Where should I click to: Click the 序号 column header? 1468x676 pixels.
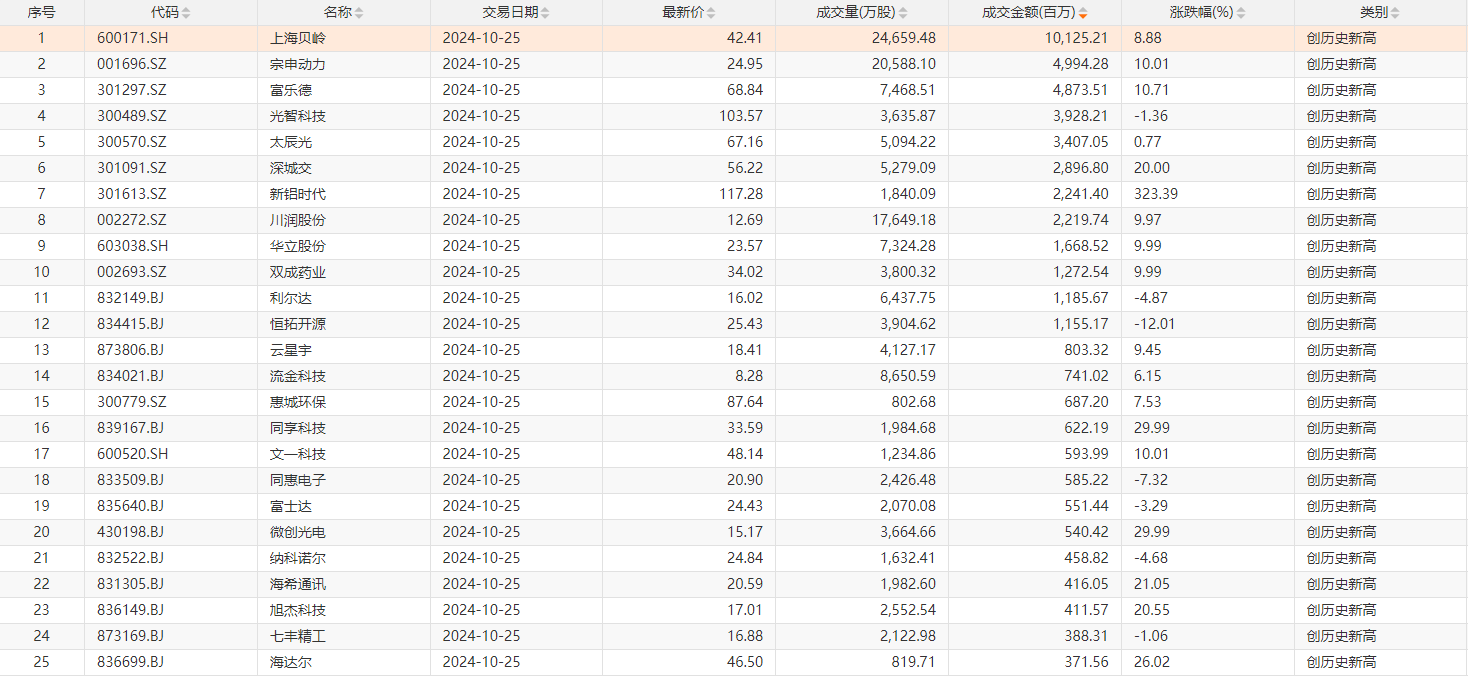41,13
